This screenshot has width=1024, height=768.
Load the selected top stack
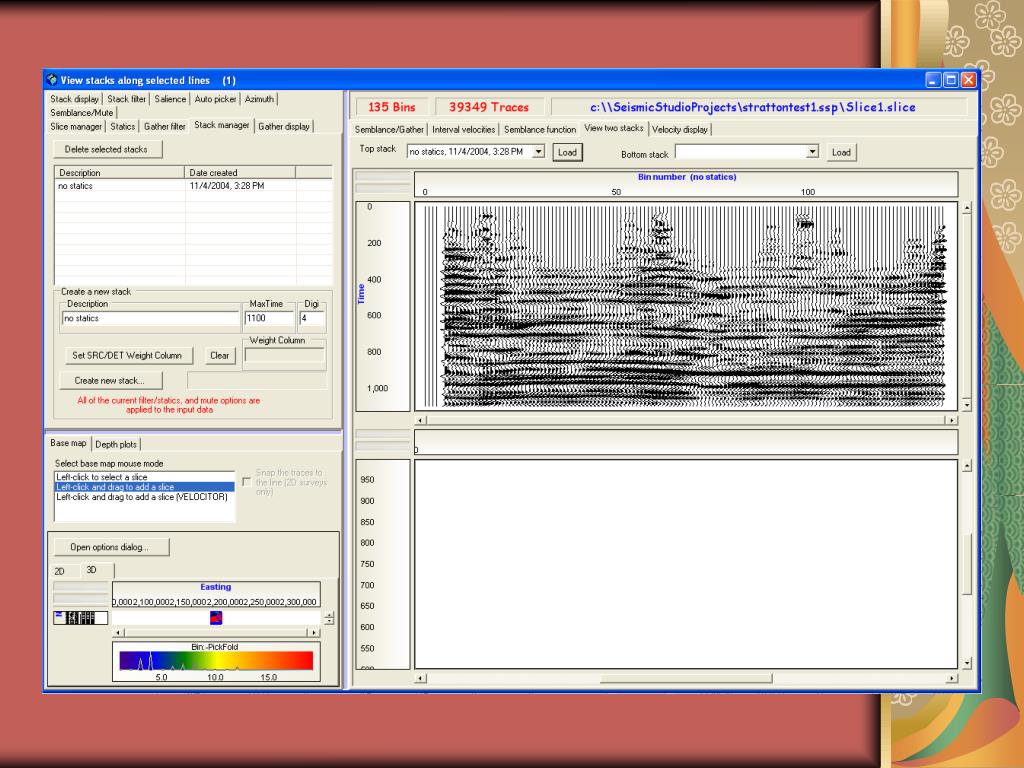click(x=567, y=152)
